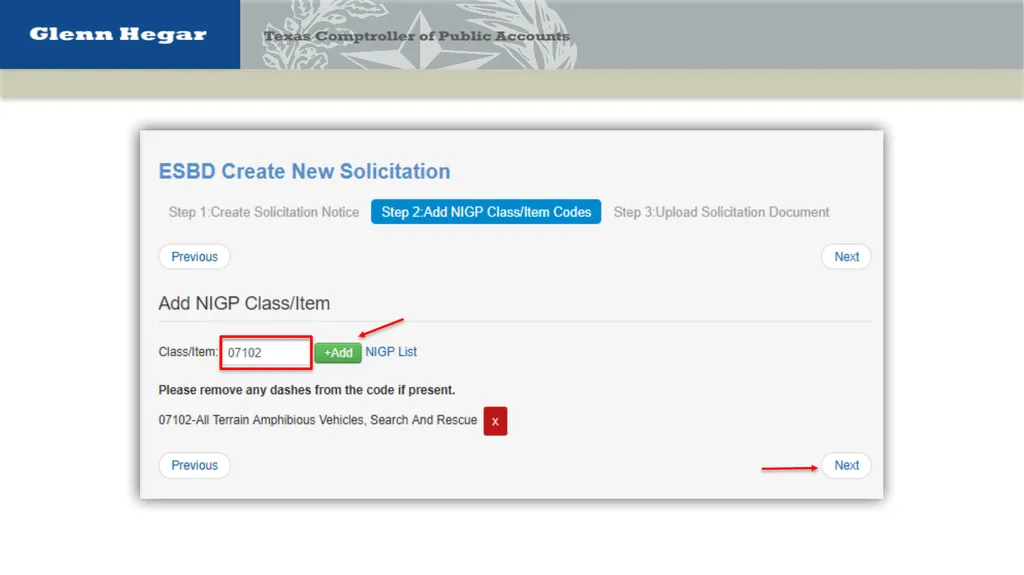Focus the Class/Item code input field
1024x575 pixels.
266,353
